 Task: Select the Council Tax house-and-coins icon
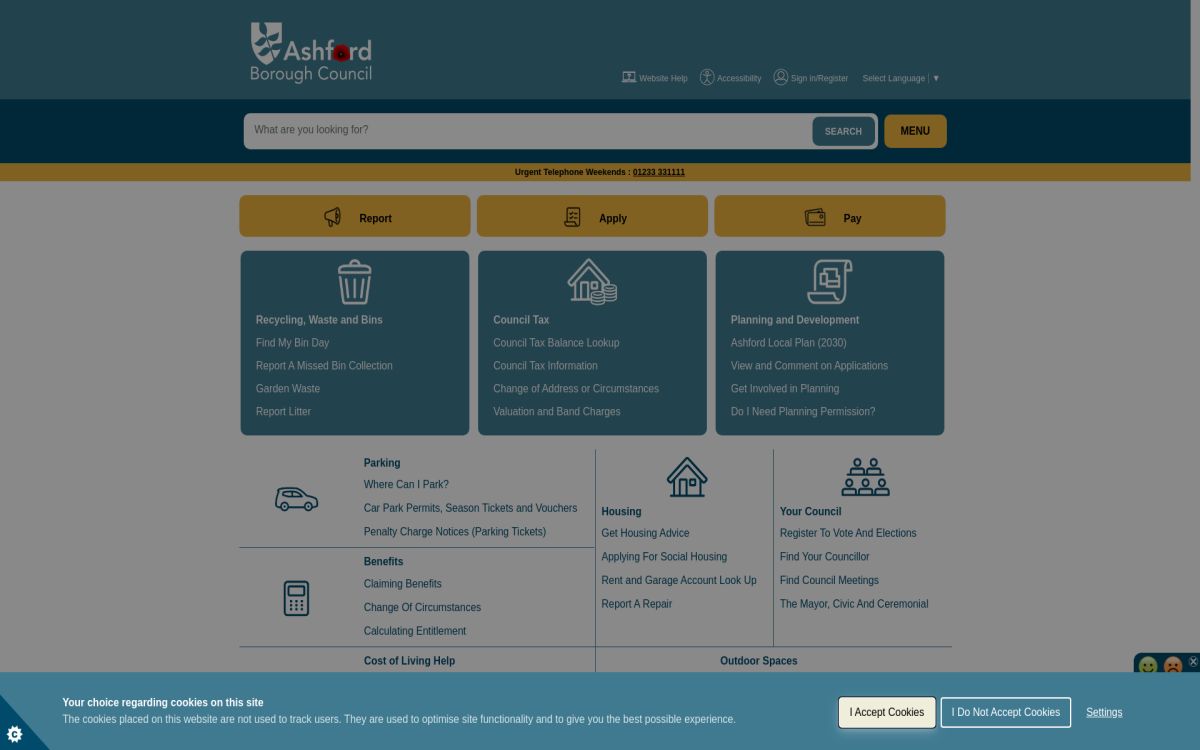(591, 281)
